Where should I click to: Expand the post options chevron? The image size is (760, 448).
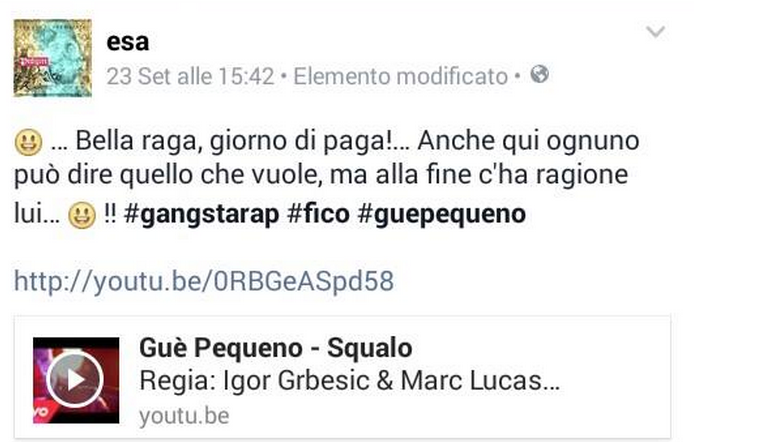point(655,32)
